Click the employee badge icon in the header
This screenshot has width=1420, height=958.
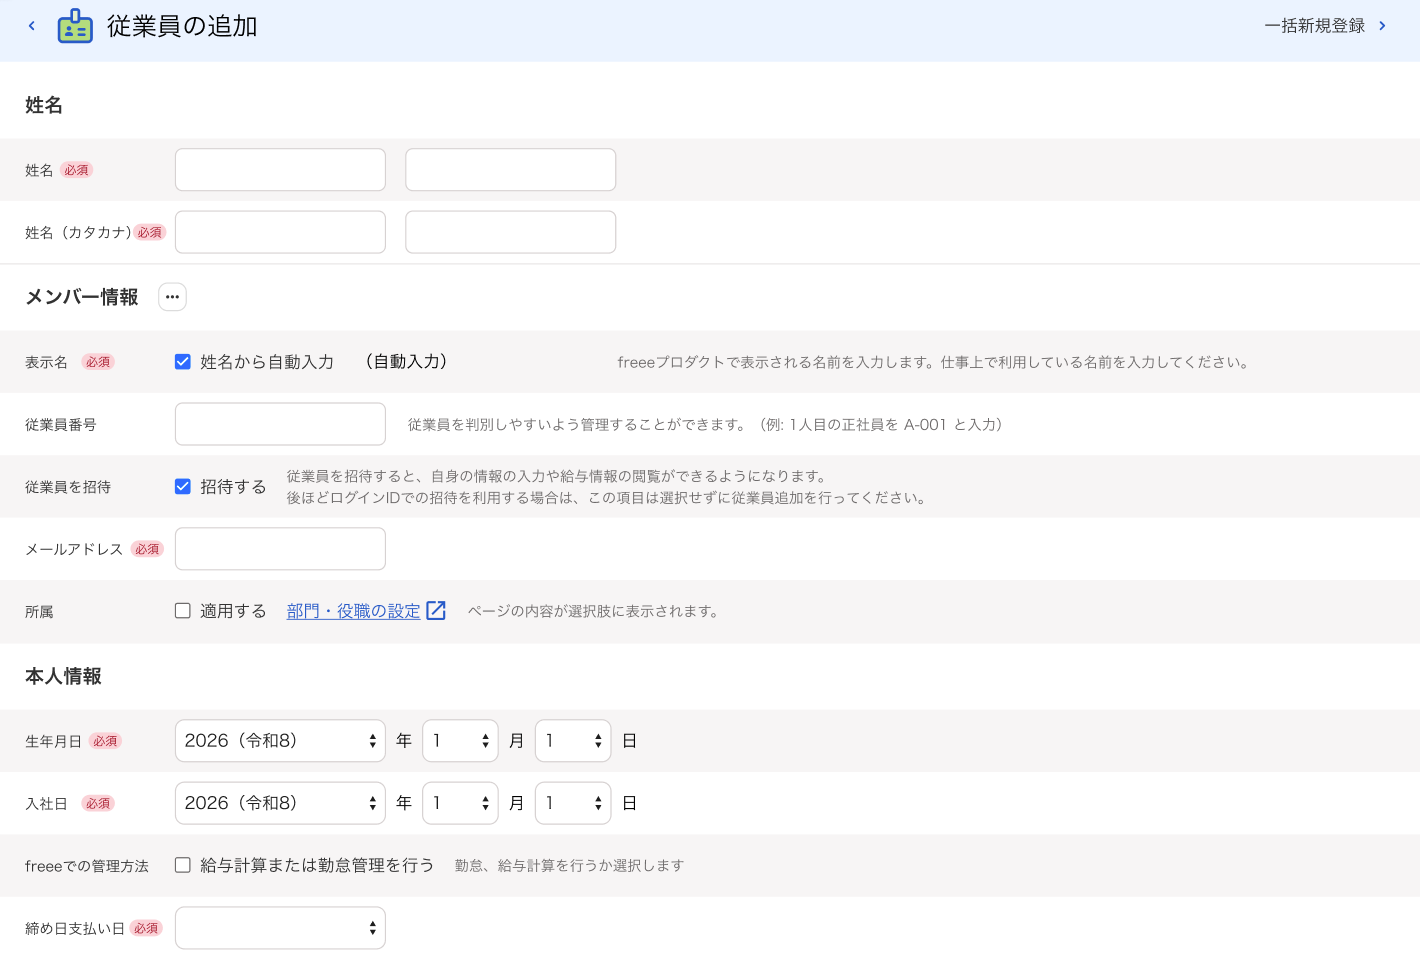point(75,26)
